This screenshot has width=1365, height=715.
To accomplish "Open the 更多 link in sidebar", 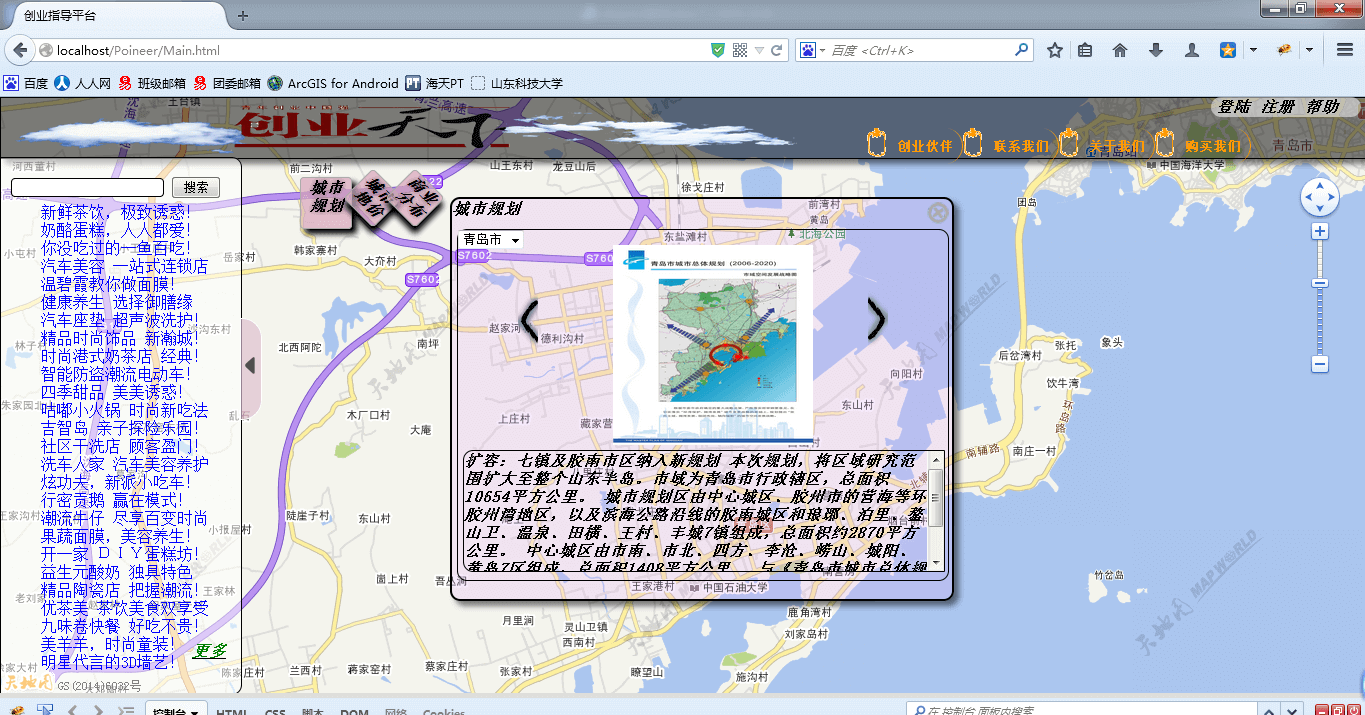I will [210, 651].
